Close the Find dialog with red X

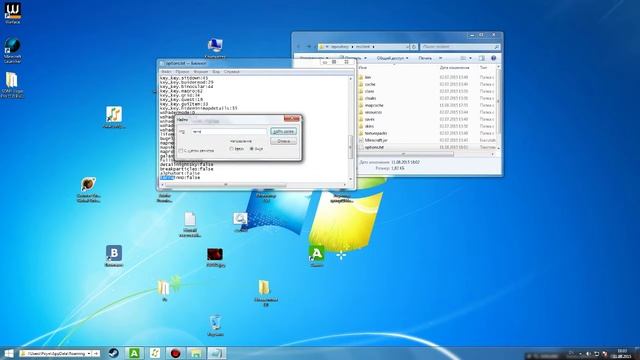pos(292,118)
